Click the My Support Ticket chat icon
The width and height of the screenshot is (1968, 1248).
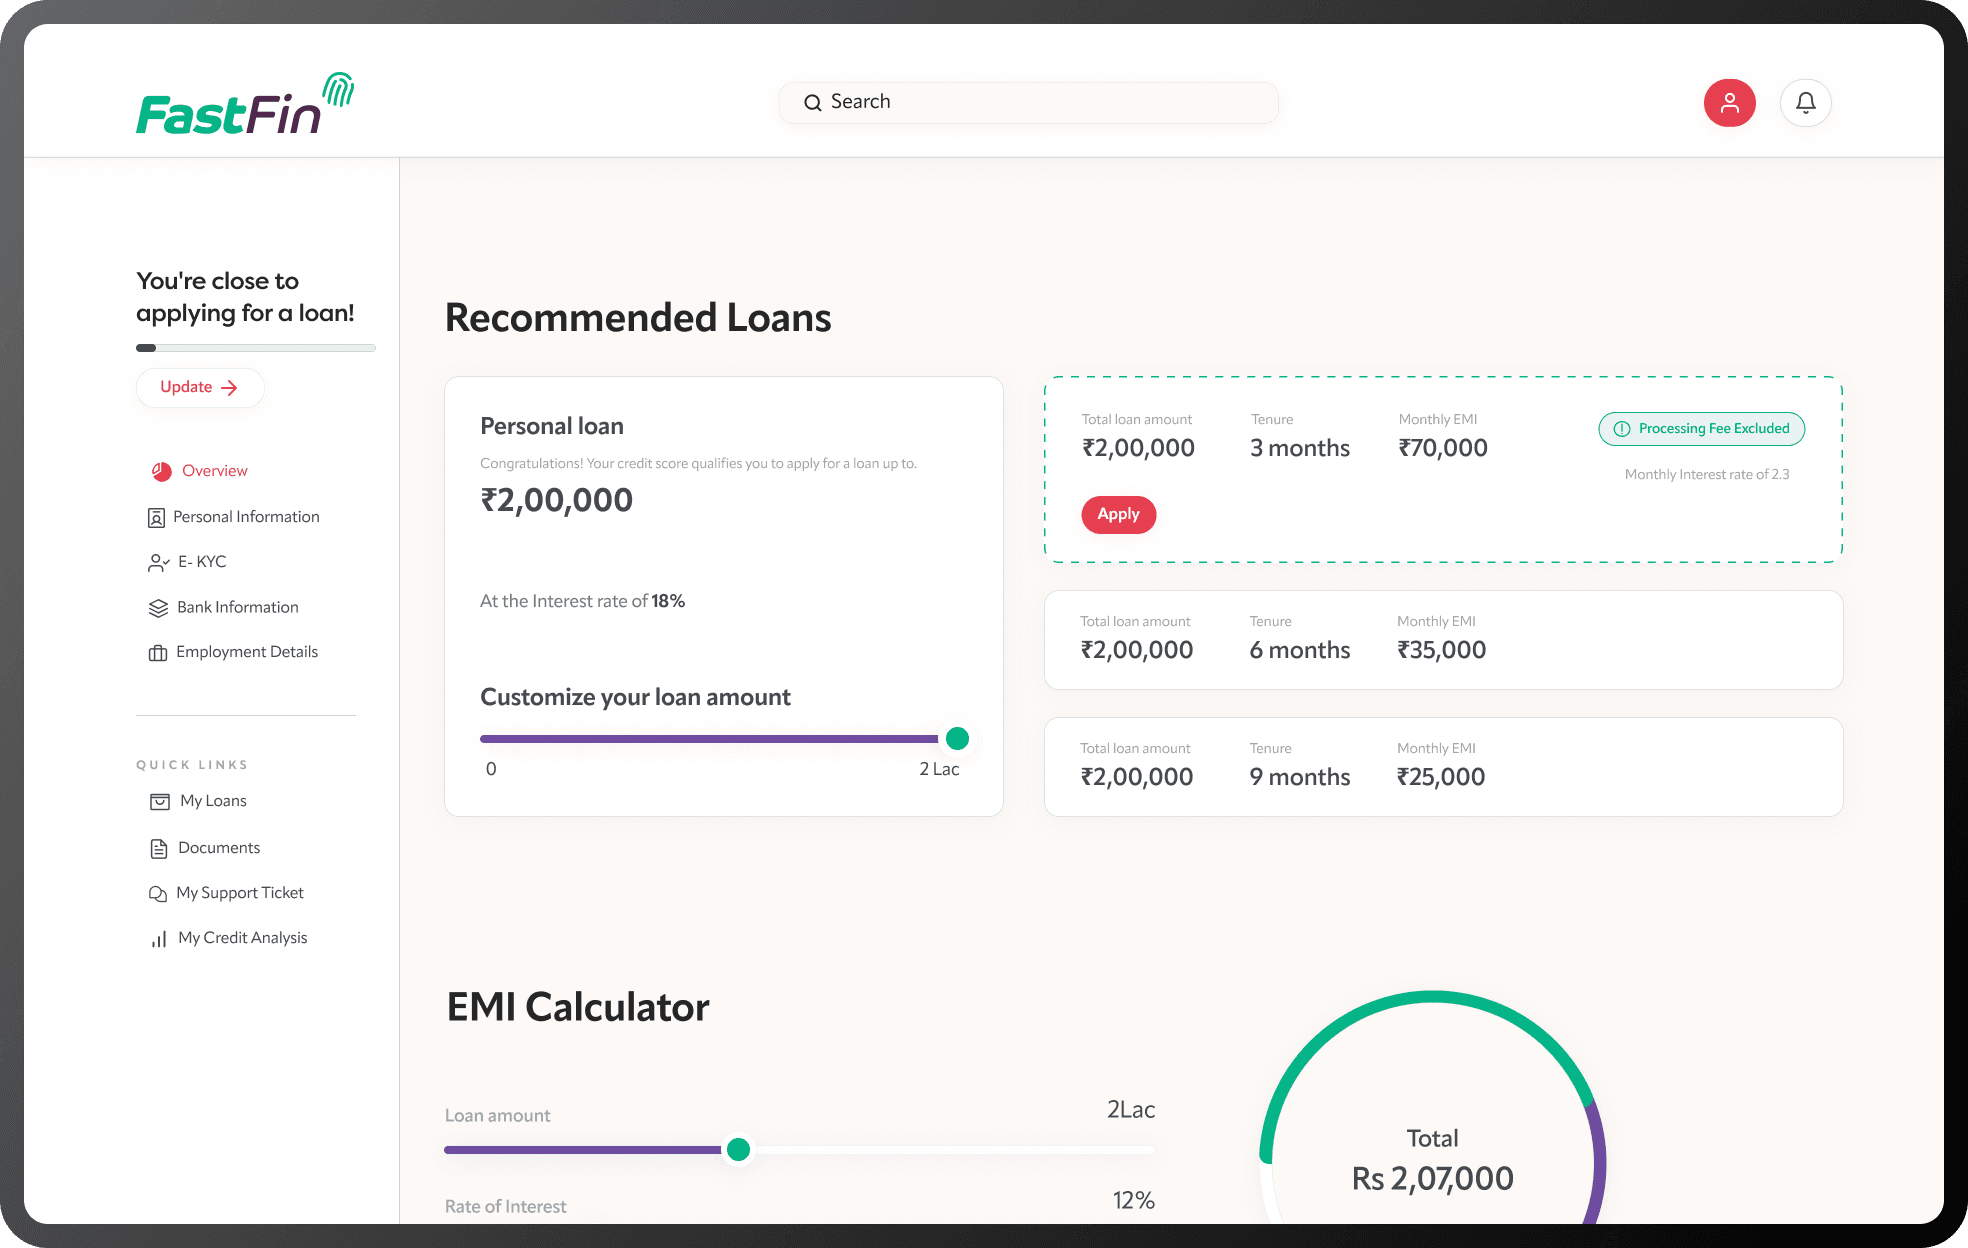(x=157, y=894)
